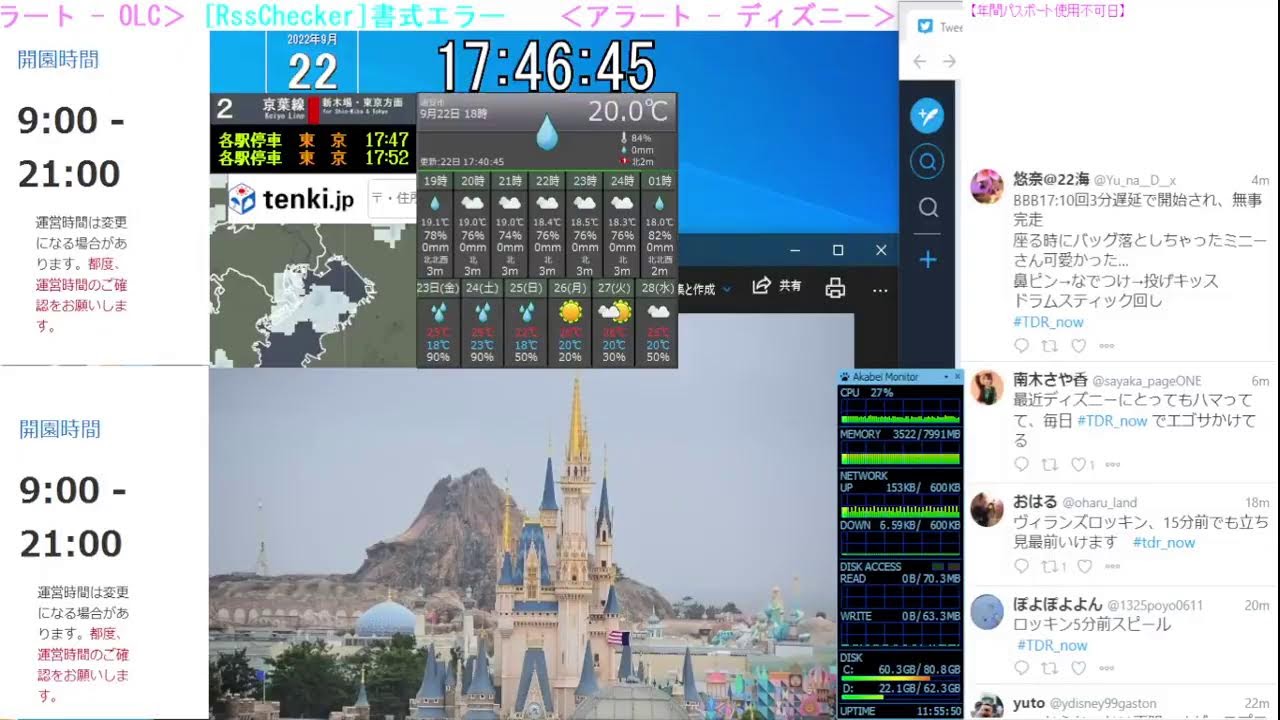Add a column with the plus icon
Viewport: 1280px width, 720px height.
click(928, 260)
